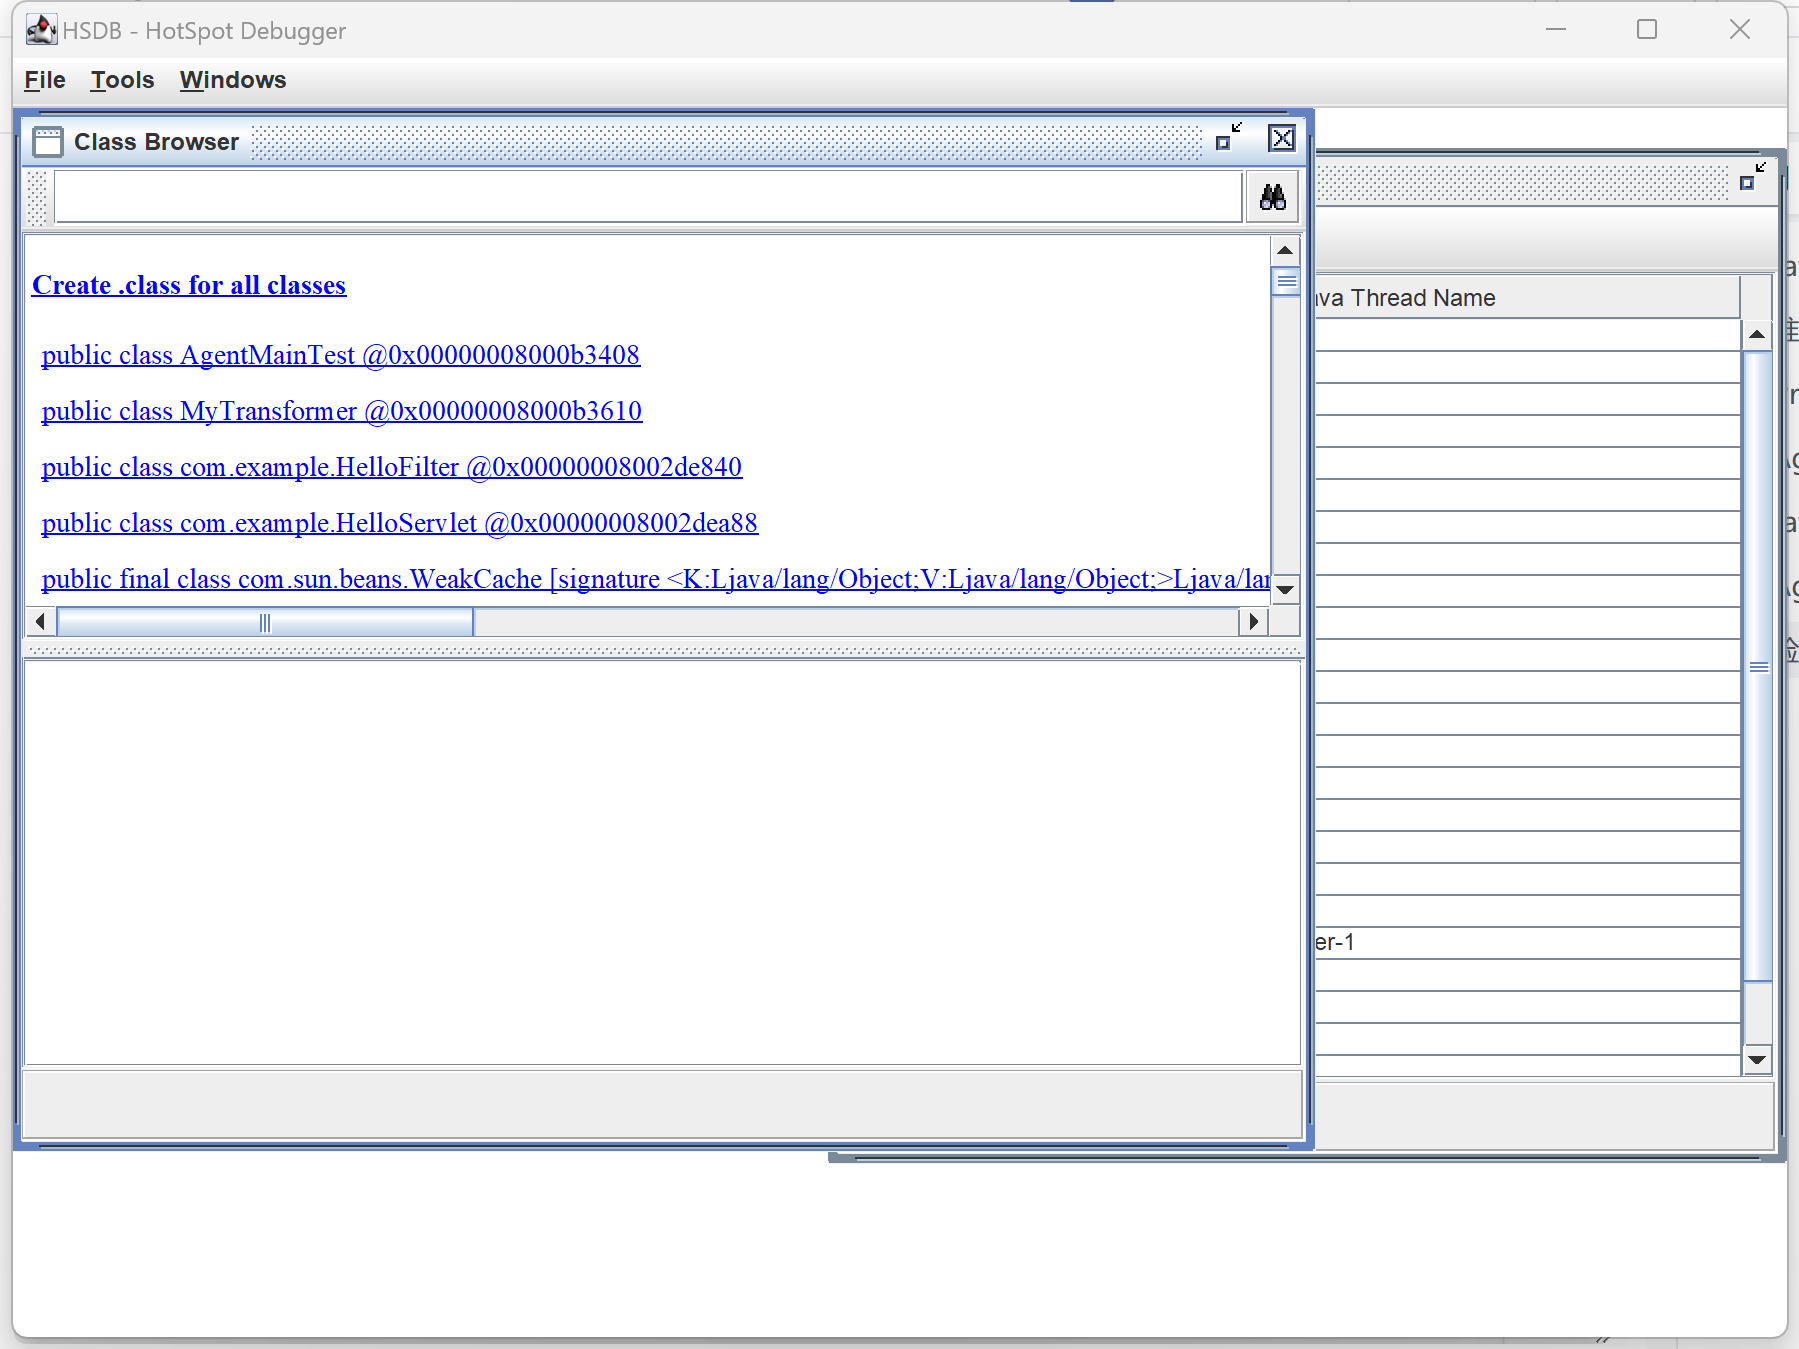The width and height of the screenshot is (1799, 1349).
Task: Click the HSDB Java application icon
Action: click(x=41, y=30)
